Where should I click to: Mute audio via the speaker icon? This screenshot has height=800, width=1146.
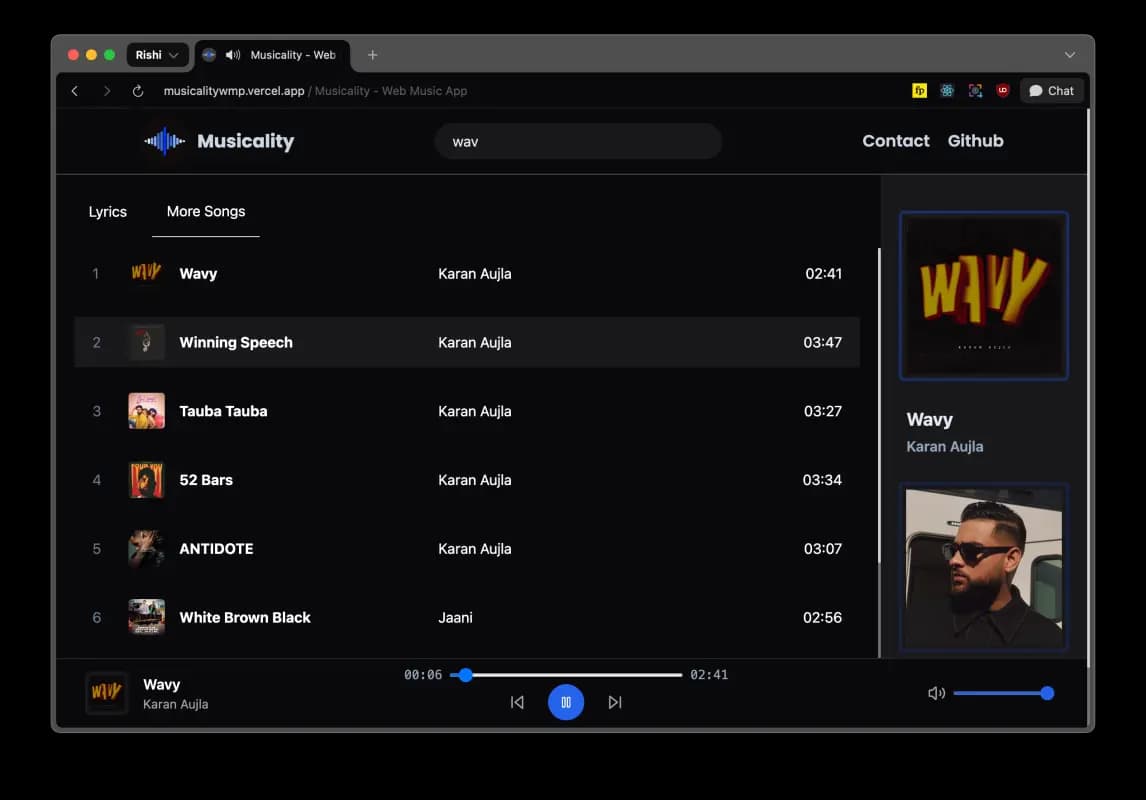(x=936, y=693)
